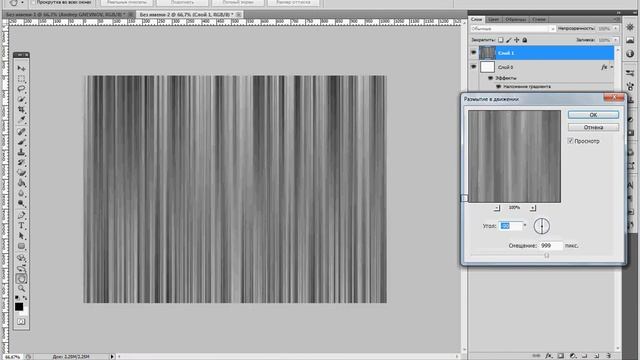Select the Eraser tool
The height and width of the screenshot is (360, 640).
21,173
